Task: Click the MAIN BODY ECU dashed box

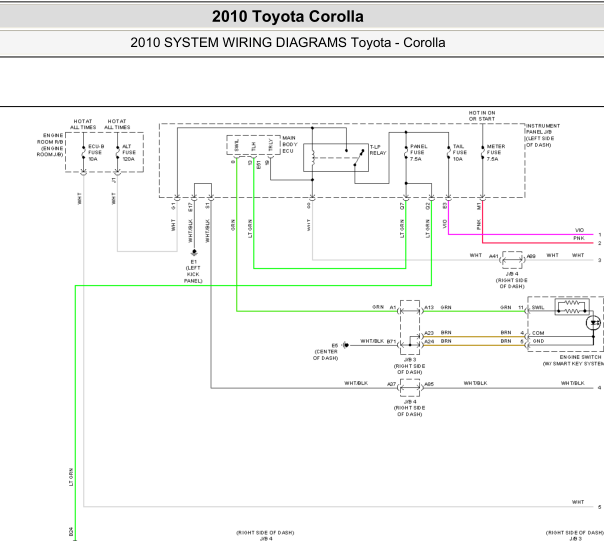Action: point(253,145)
